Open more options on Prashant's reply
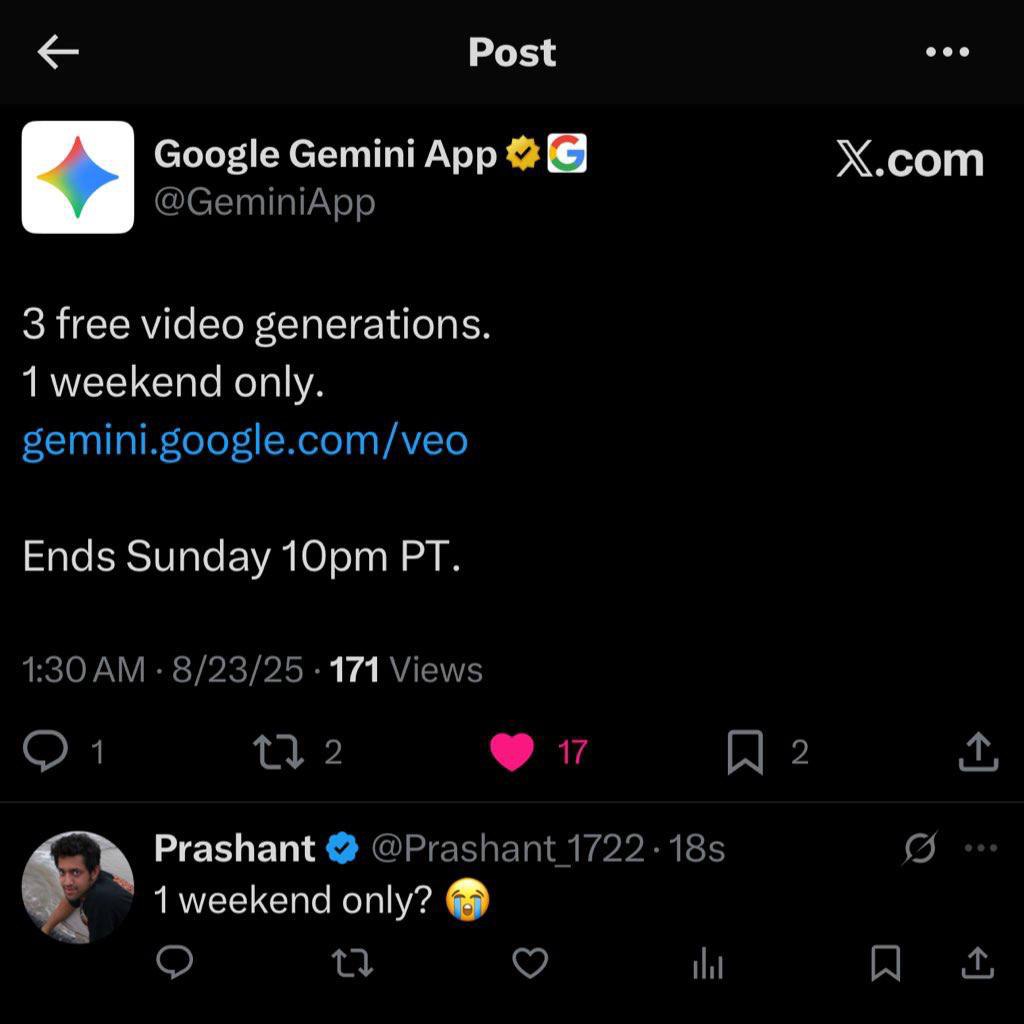The width and height of the screenshot is (1024, 1024). pos(980,849)
